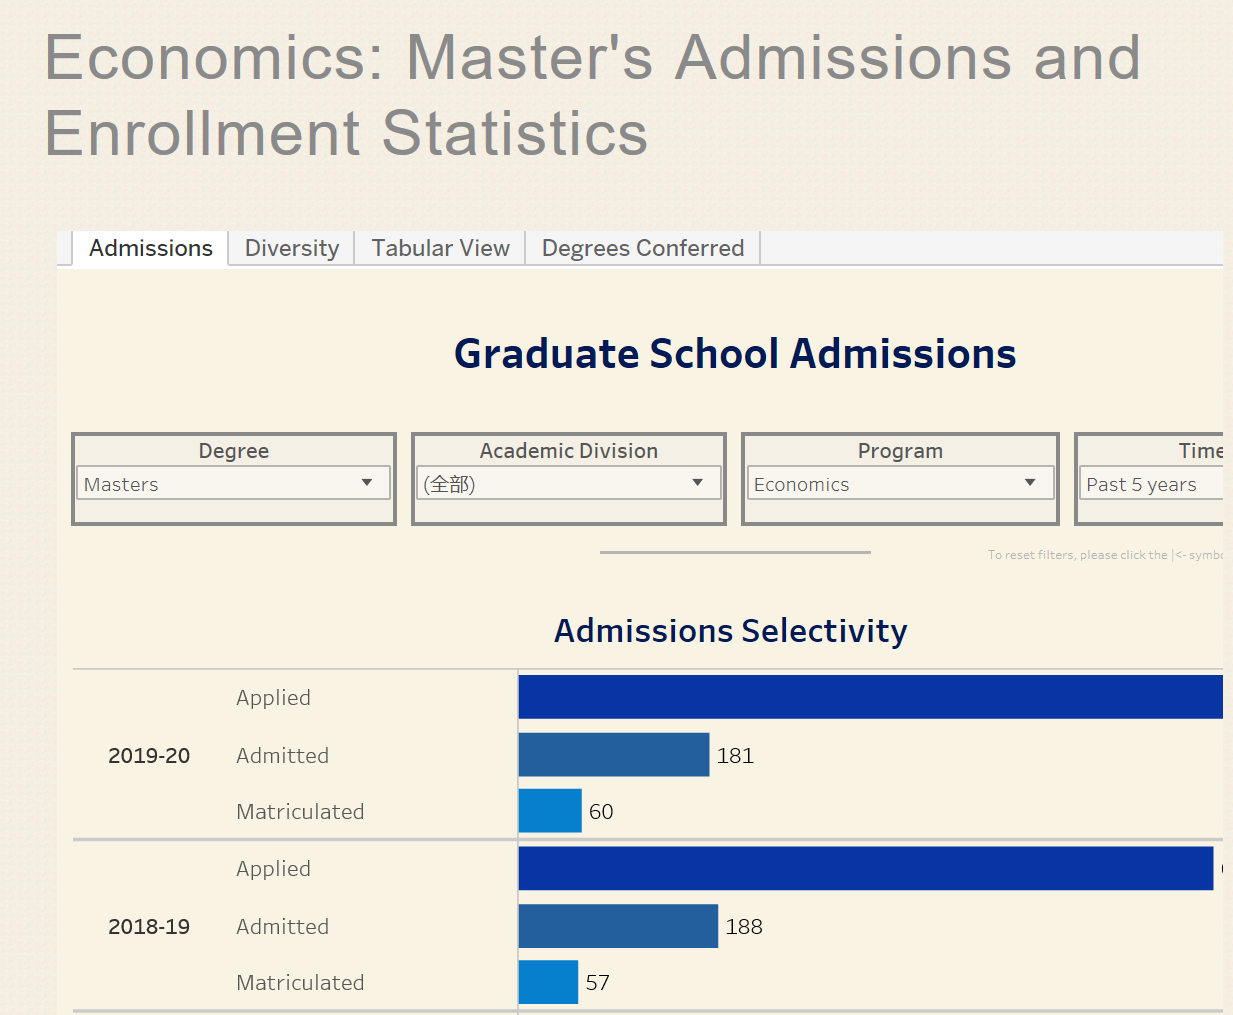Image resolution: width=1233 pixels, height=1015 pixels.
Task: Click the Graduate School Admissions heading
Action: pos(735,354)
